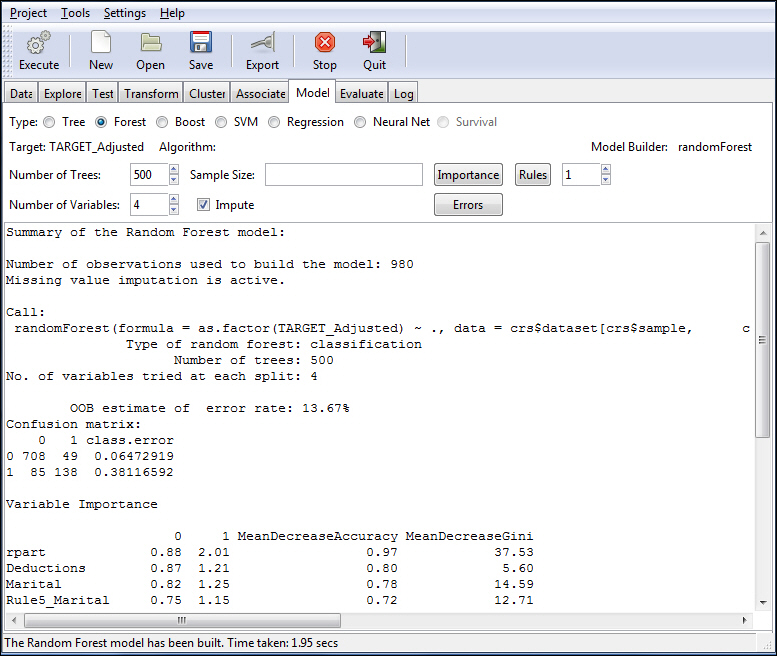Image resolution: width=777 pixels, height=656 pixels.
Task: Stop execution with the red Stop icon
Action: coord(325,43)
